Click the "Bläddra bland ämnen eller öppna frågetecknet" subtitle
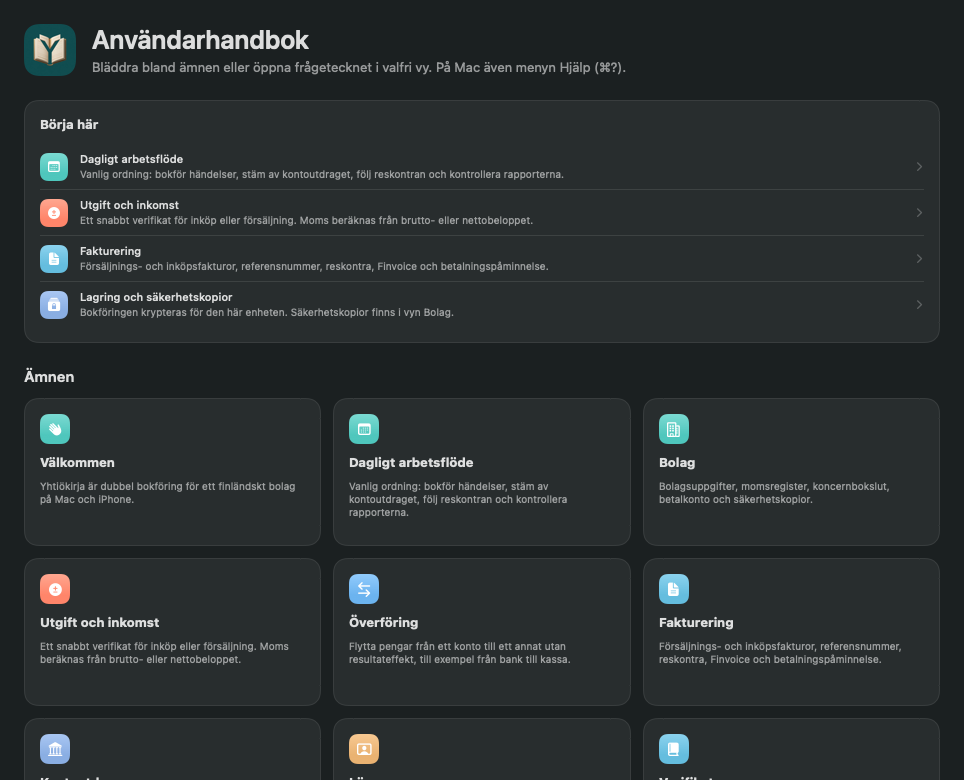This screenshot has height=780, width=964. click(x=359, y=68)
